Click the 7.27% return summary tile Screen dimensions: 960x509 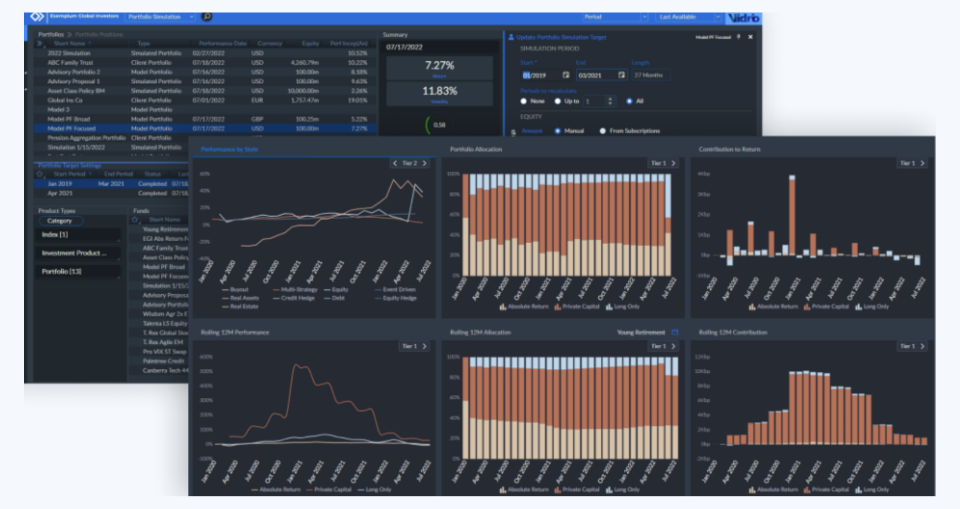(x=439, y=67)
